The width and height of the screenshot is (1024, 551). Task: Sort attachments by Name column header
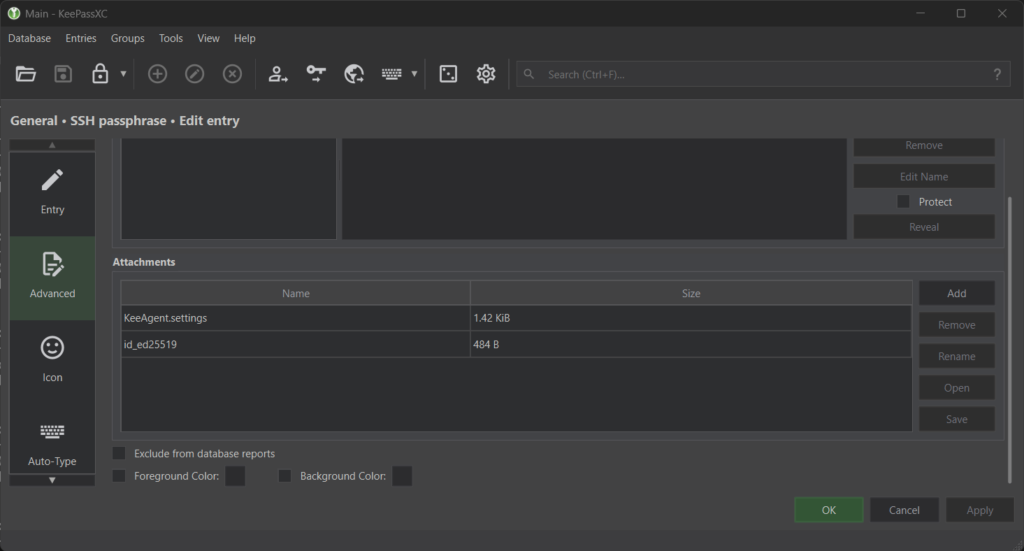296,293
